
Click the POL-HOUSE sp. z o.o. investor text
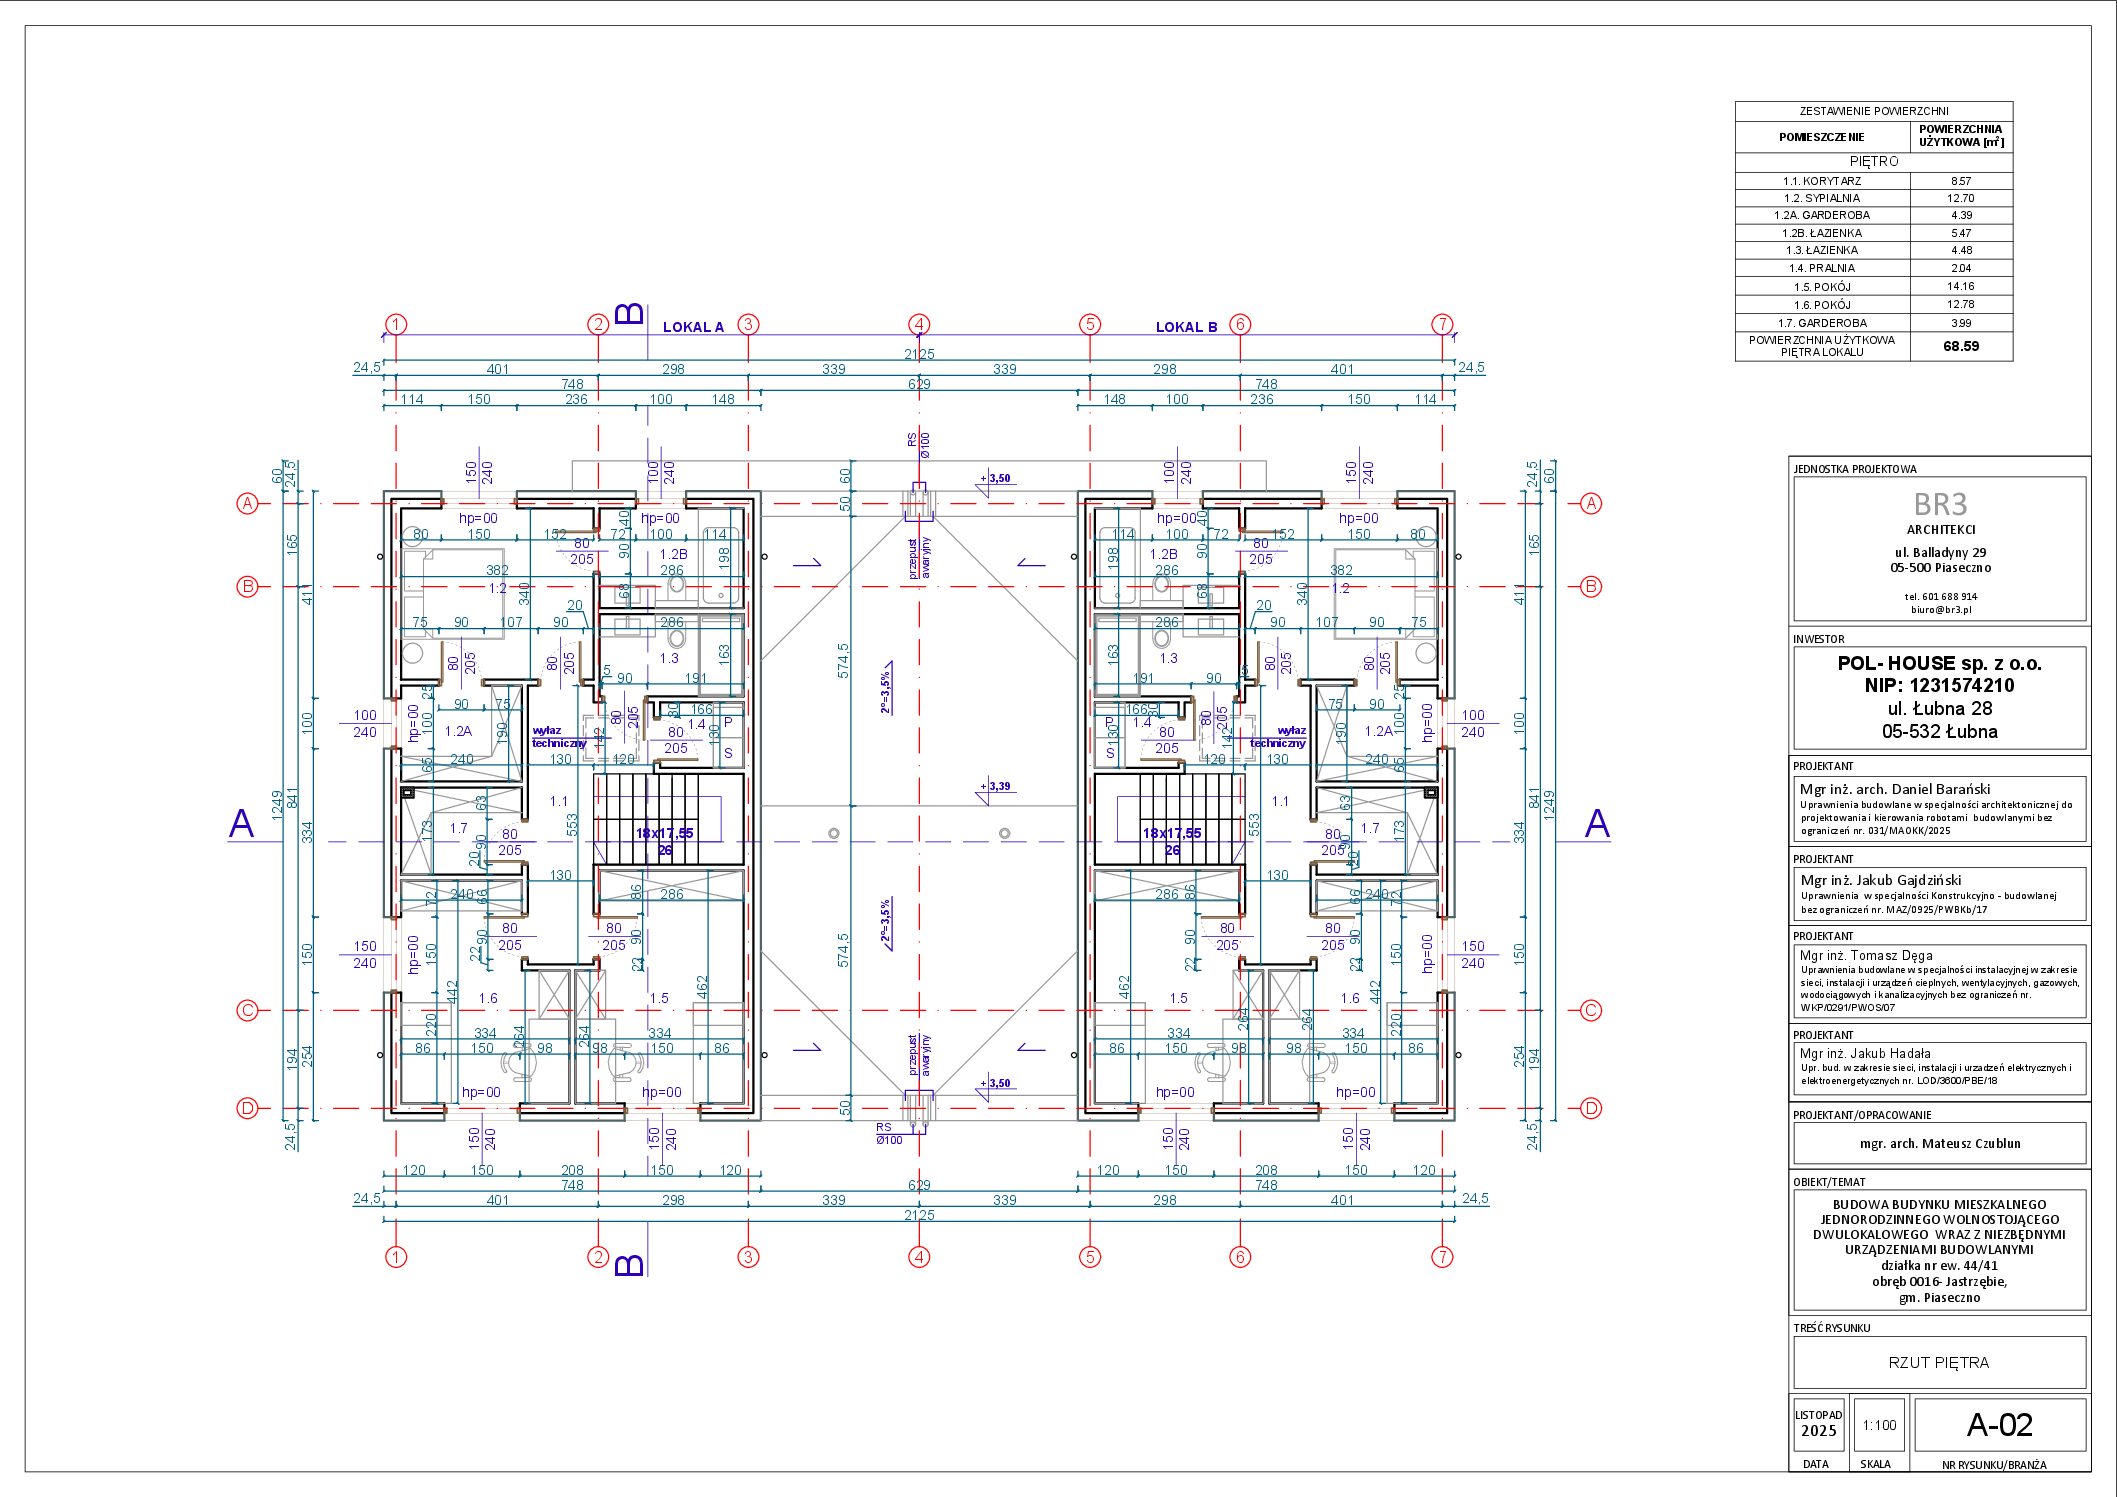coord(1939,663)
